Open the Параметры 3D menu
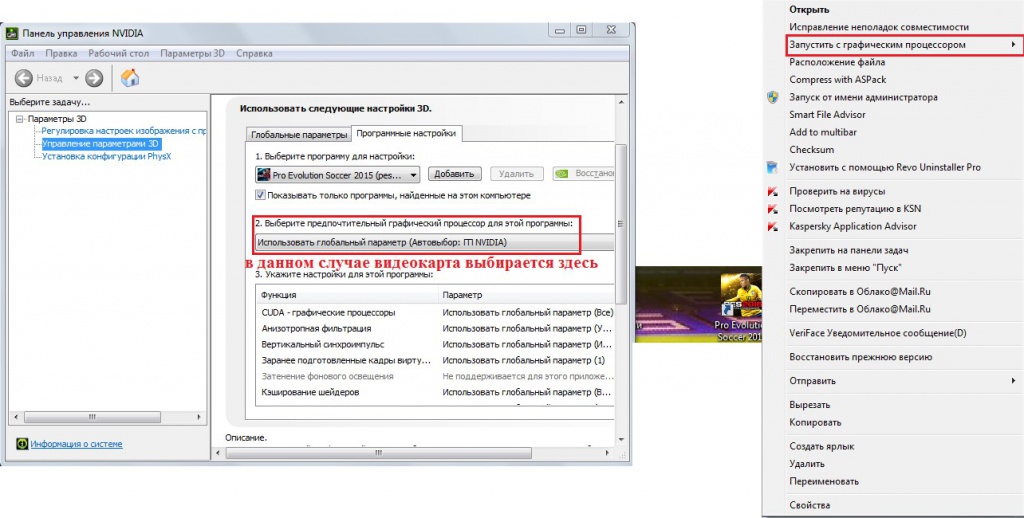Viewport: 1024px width, 518px height. click(192, 54)
